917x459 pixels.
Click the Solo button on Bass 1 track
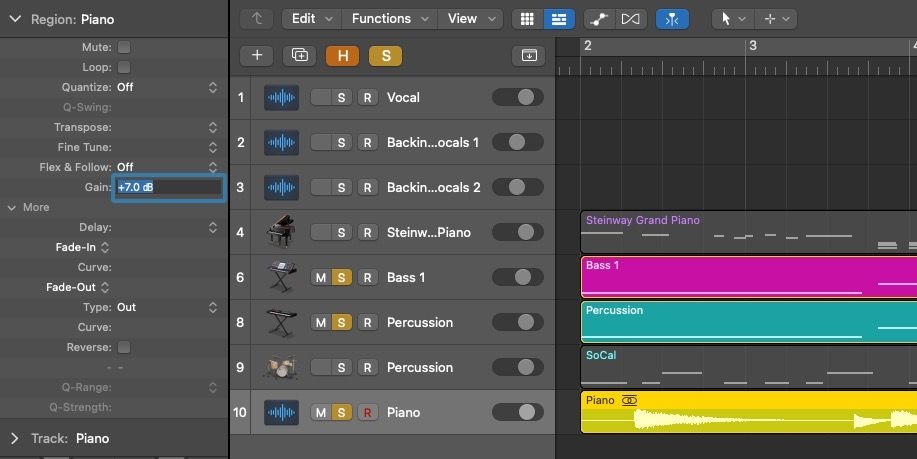[x=343, y=277]
